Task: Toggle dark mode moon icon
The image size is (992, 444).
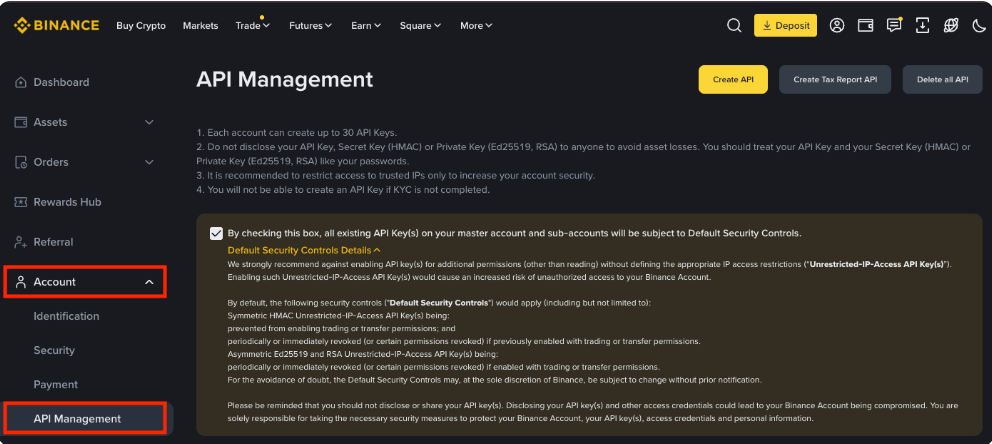Action: (978, 26)
